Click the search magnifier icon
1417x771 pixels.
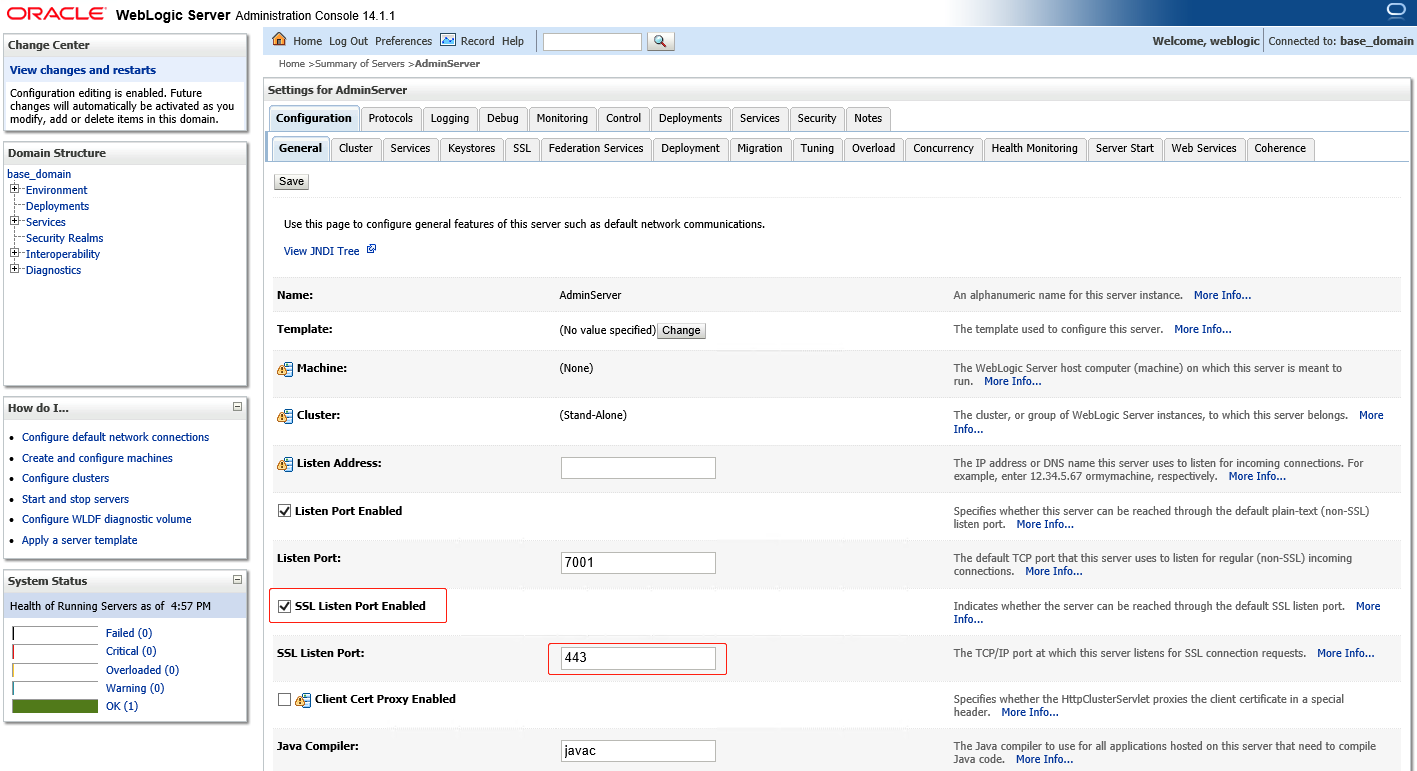(x=662, y=41)
